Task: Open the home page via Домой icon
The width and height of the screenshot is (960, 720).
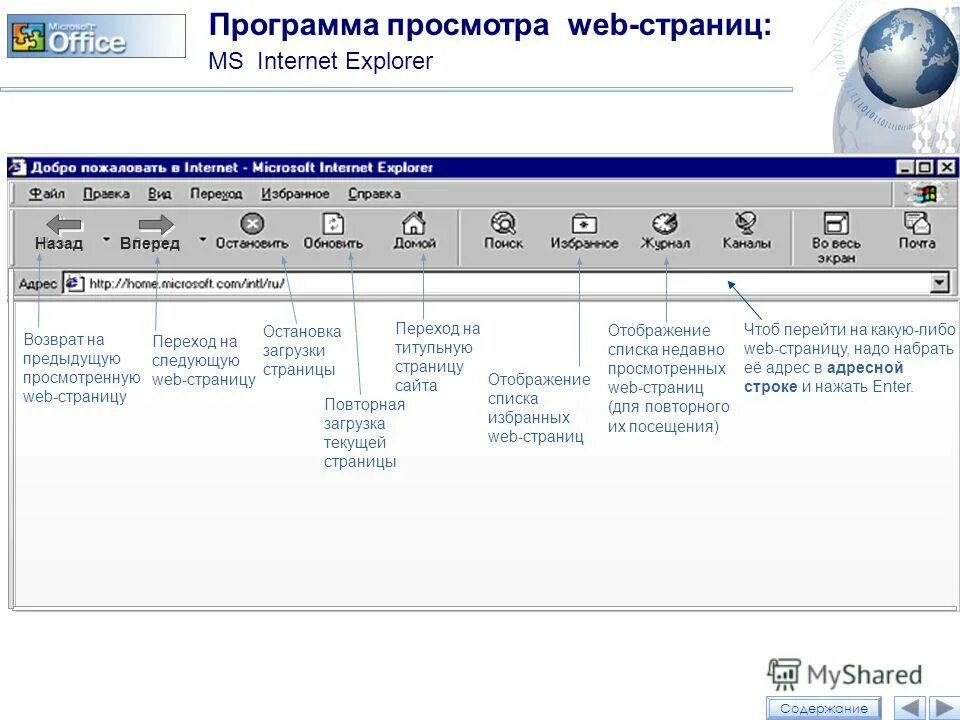Action: pos(414,221)
